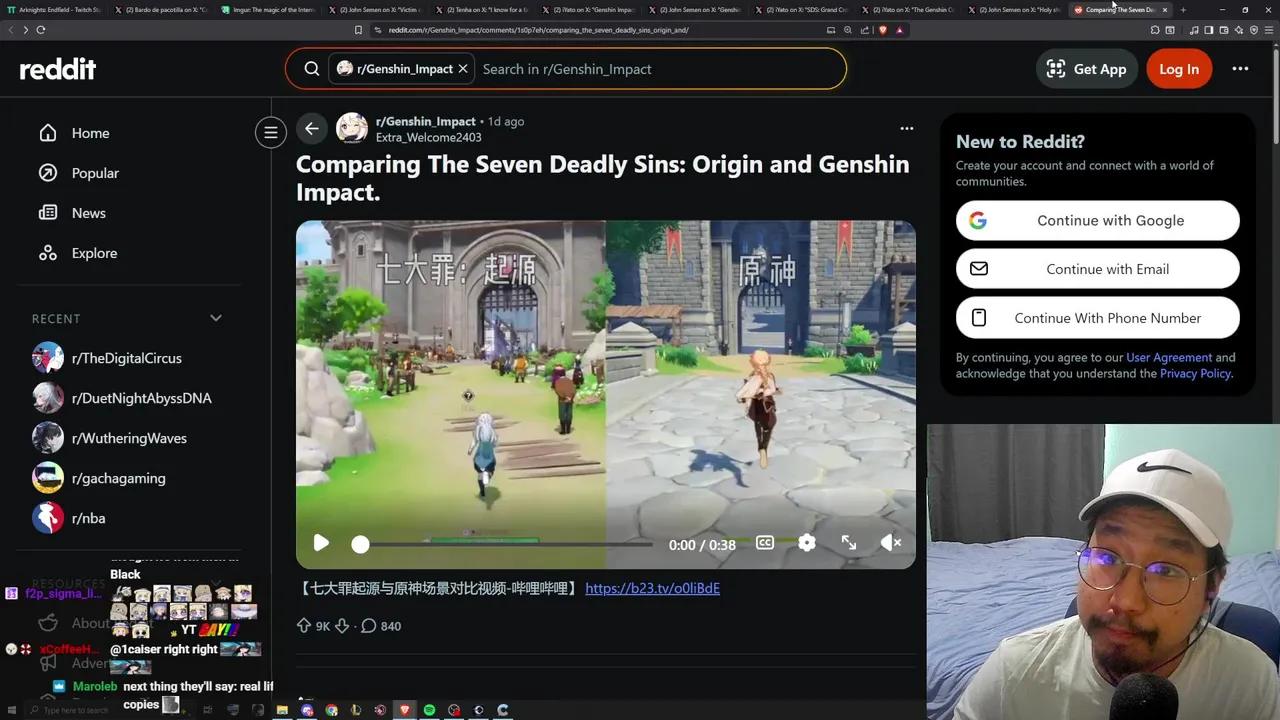This screenshot has width=1280, height=720.
Task: Remove the r/Genshin_Impact search filter
Action: [463, 69]
